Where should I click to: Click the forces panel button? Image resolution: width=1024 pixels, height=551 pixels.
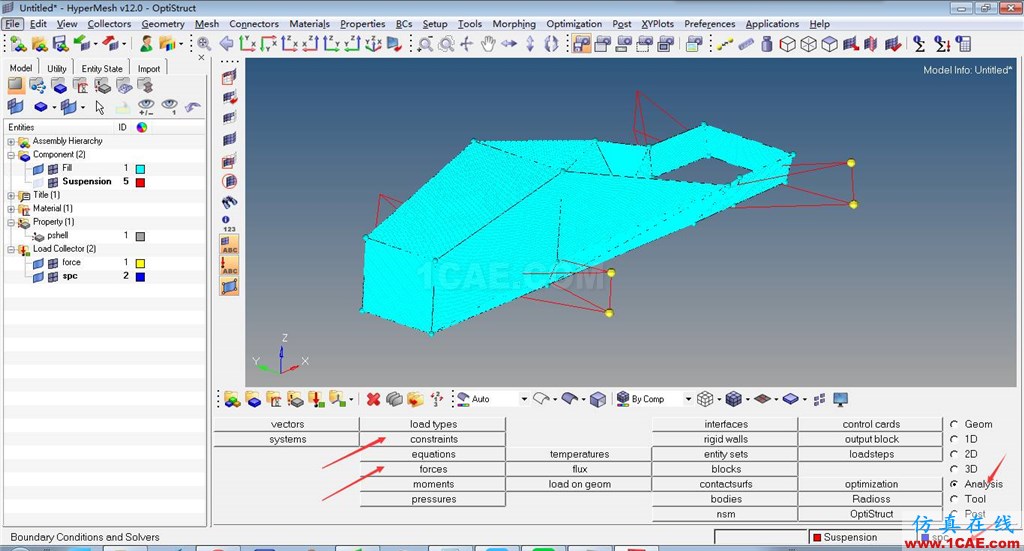tap(434, 469)
